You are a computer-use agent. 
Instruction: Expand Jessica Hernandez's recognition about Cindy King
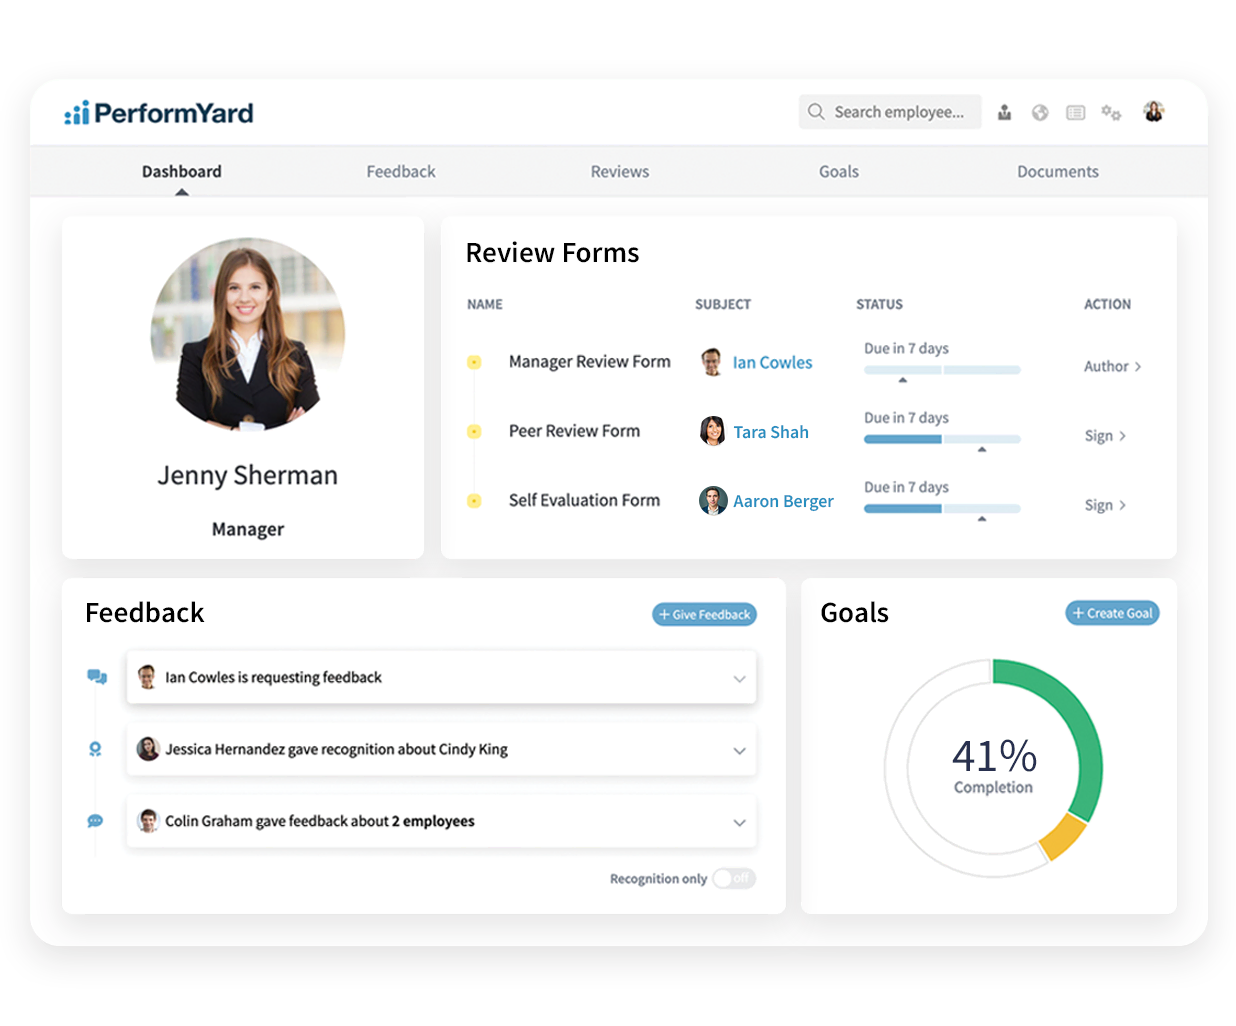pos(740,750)
